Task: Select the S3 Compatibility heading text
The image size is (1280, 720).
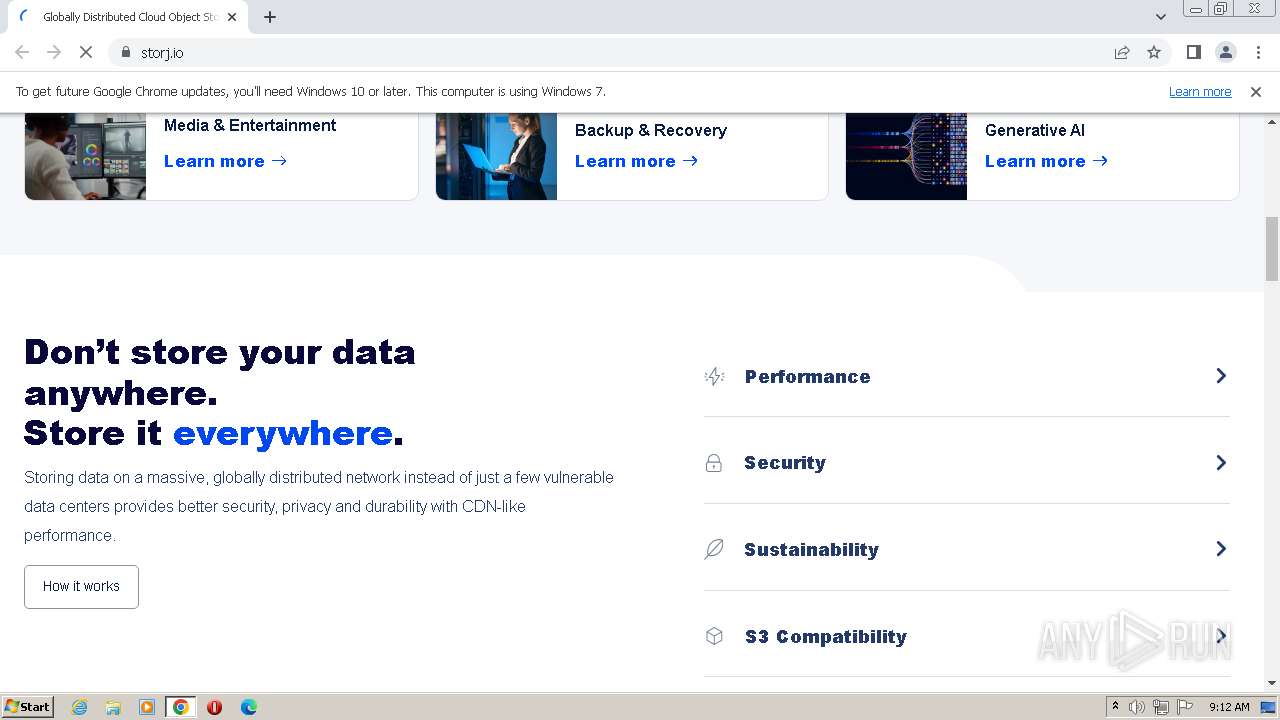Action: (826, 637)
